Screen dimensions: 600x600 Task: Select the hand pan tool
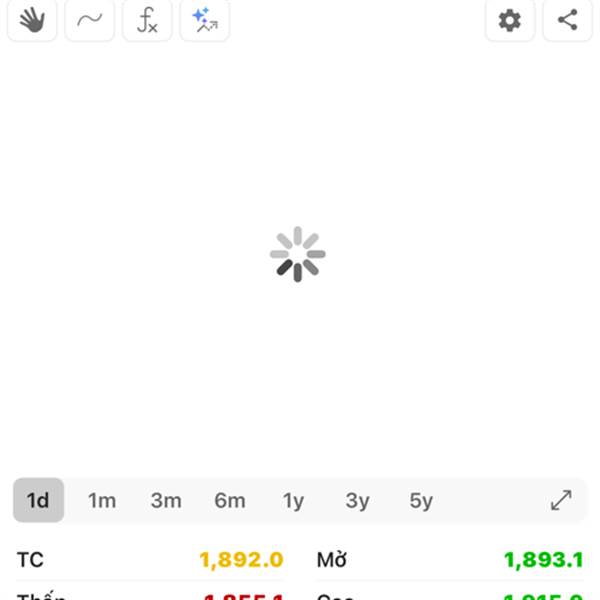point(32,20)
